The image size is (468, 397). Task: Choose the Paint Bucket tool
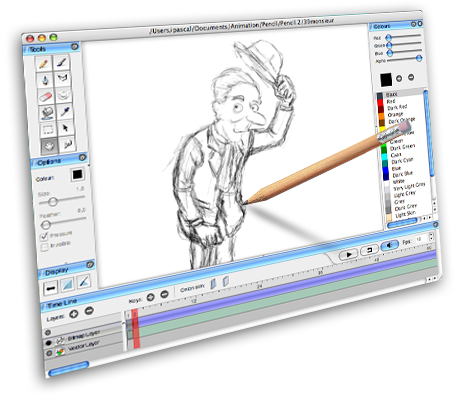(x=47, y=113)
